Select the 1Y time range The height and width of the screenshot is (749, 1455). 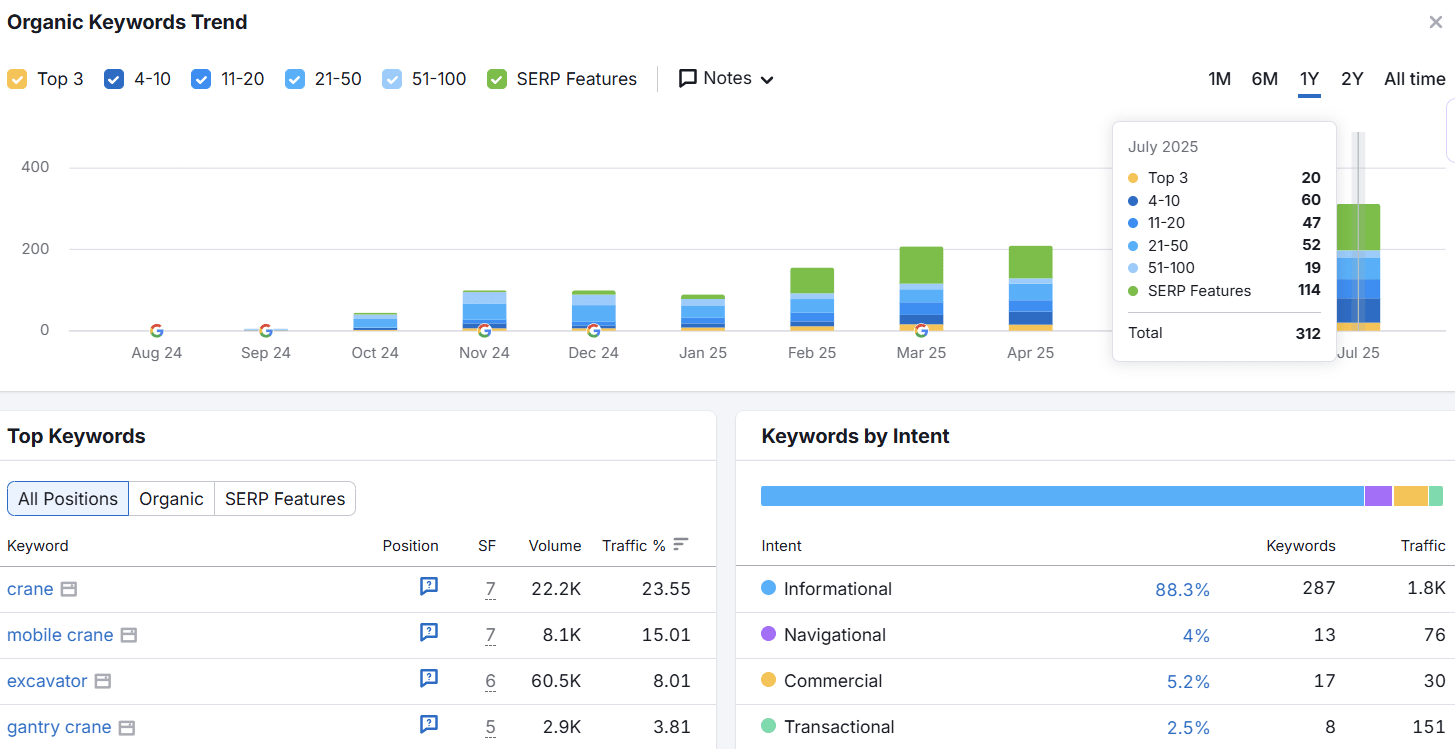pos(1309,79)
